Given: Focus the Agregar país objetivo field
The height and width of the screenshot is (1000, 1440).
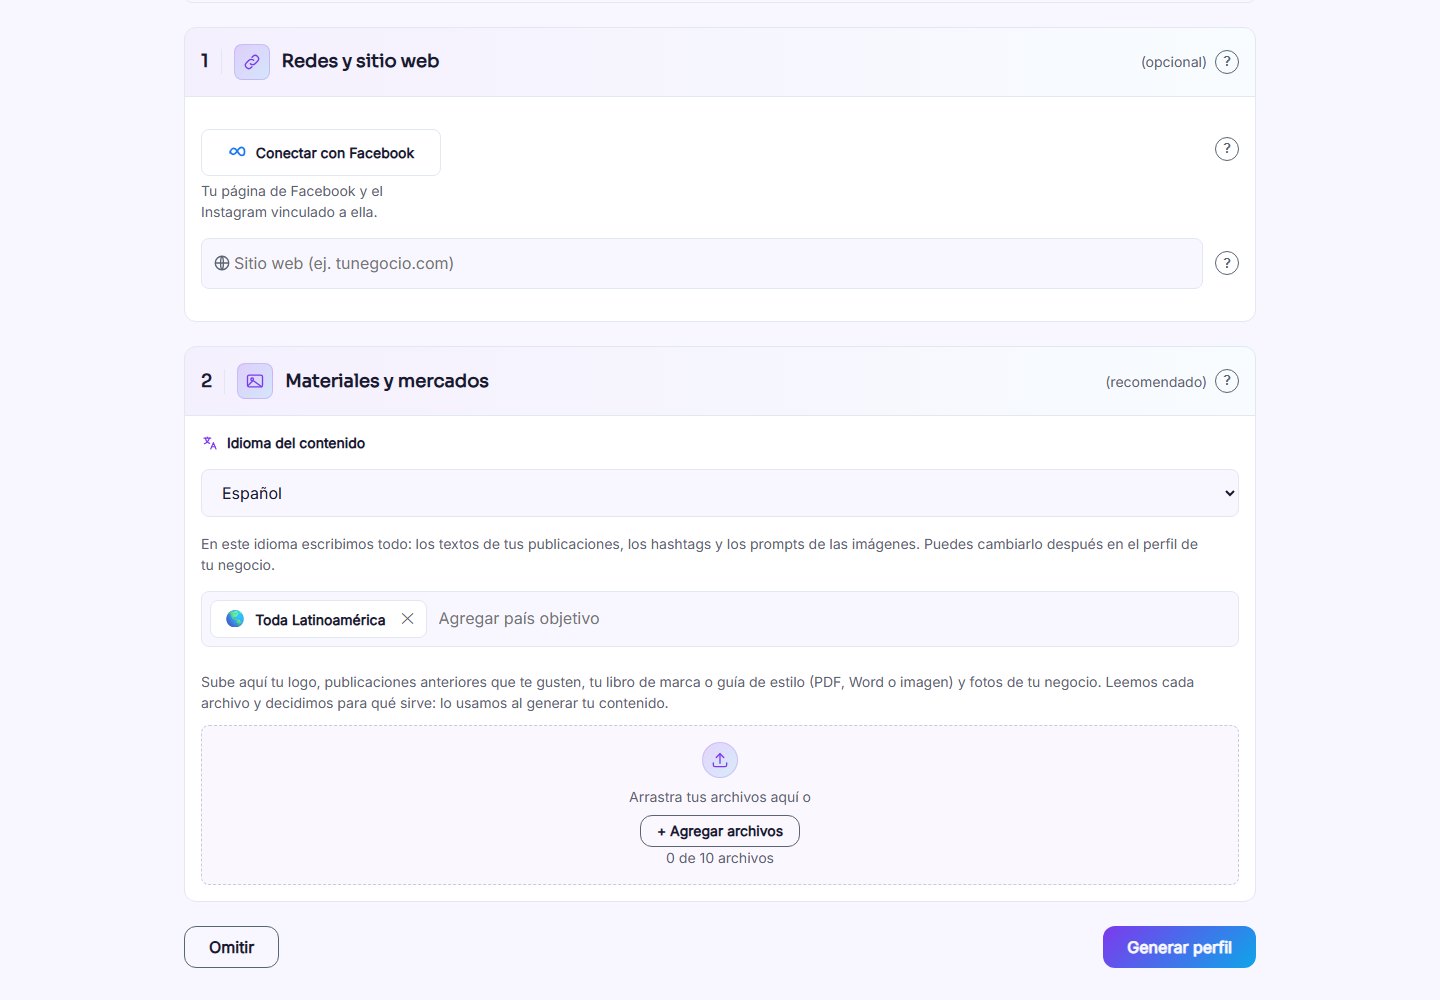Looking at the screenshot, I should click(x=834, y=619).
